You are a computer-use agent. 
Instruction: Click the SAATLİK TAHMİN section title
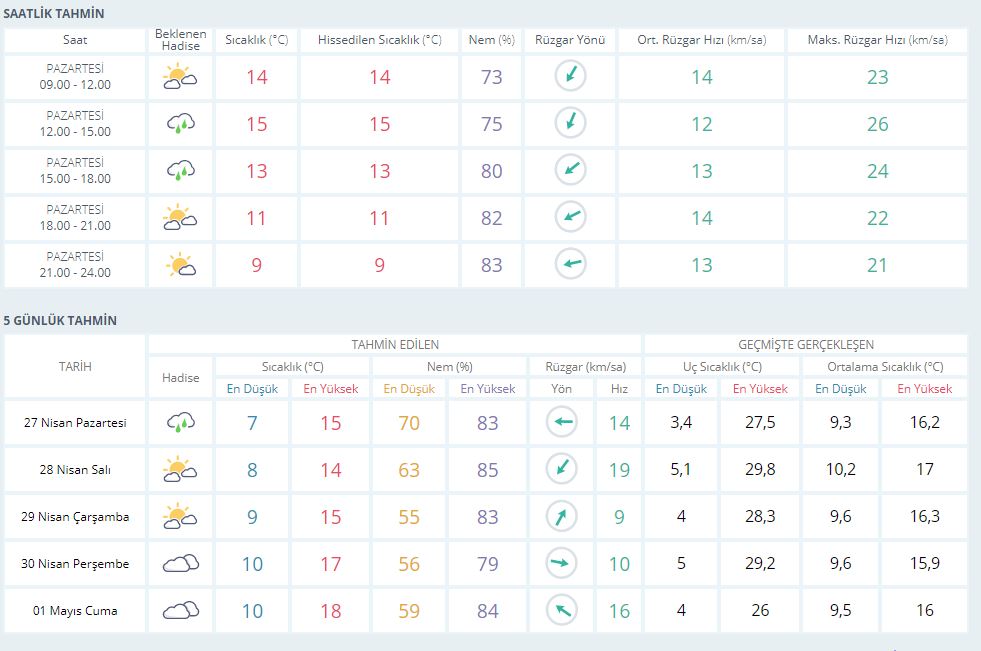(x=54, y=13)
